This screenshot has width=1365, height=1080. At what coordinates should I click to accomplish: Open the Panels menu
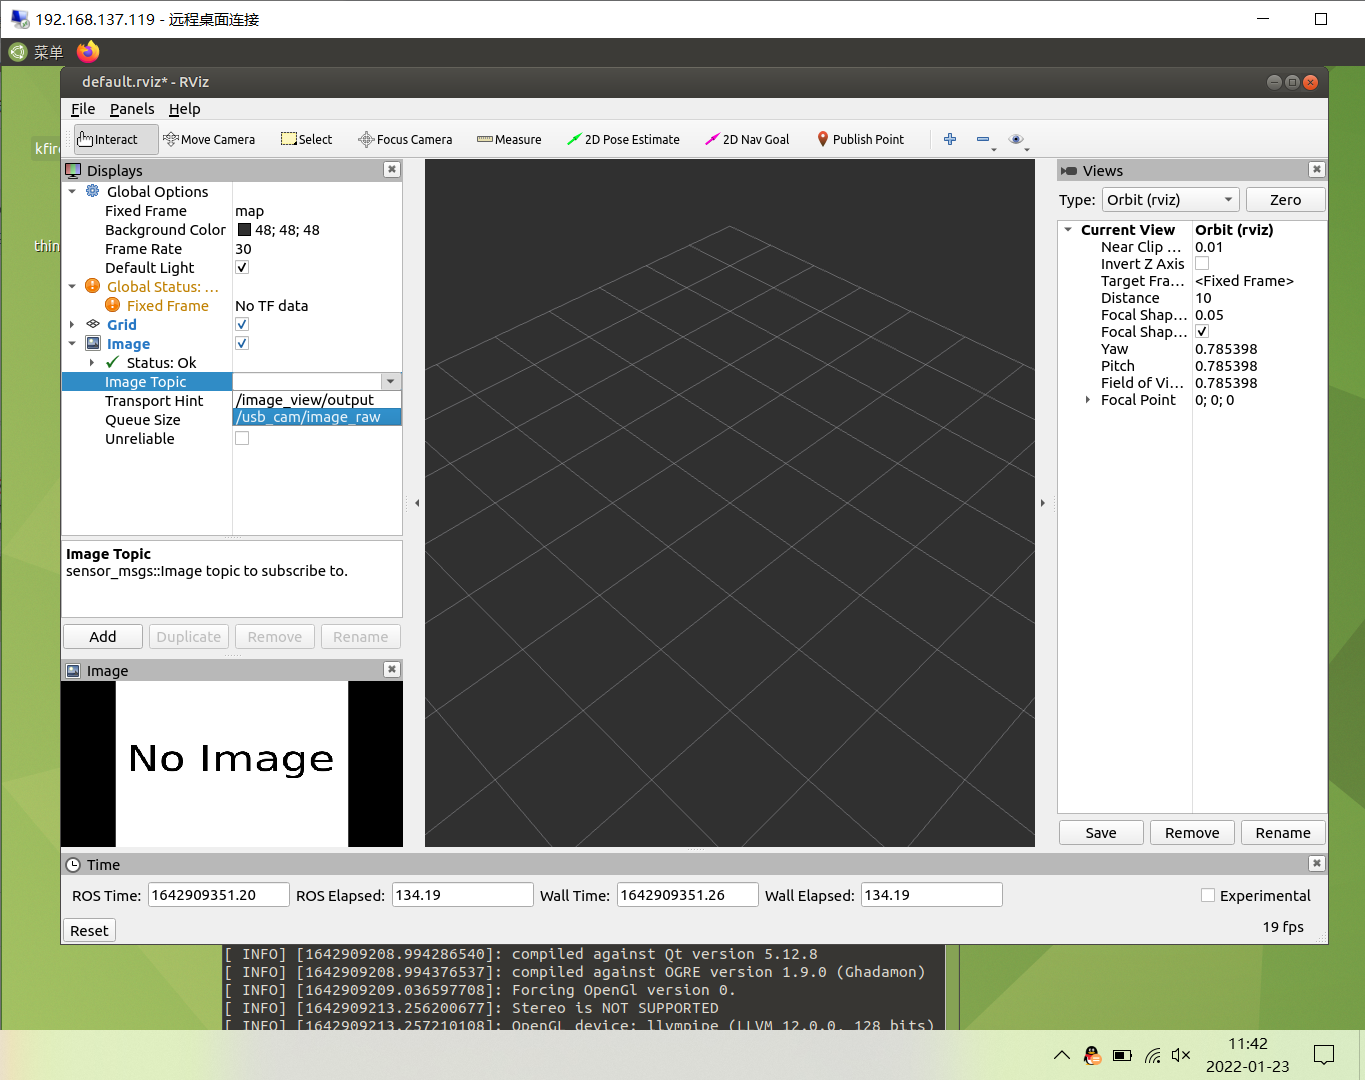pos(132,109)
